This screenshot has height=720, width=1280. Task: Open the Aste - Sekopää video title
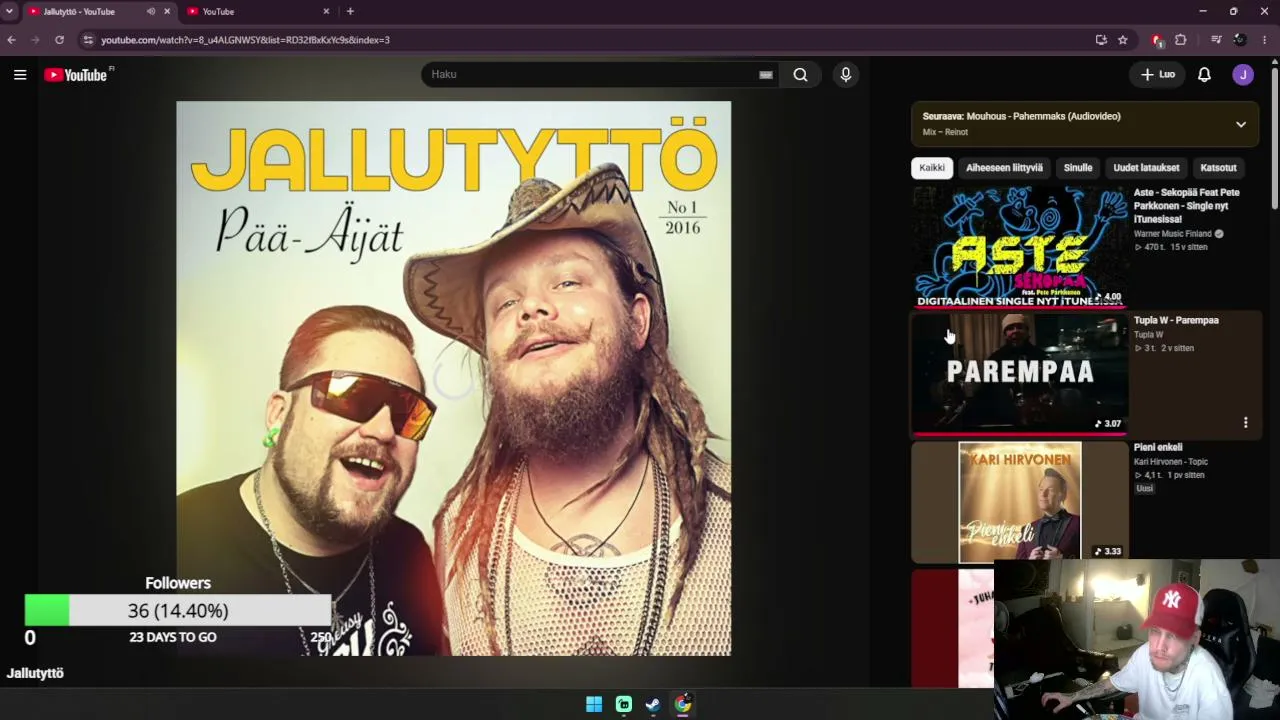[x=1187, y=206]
